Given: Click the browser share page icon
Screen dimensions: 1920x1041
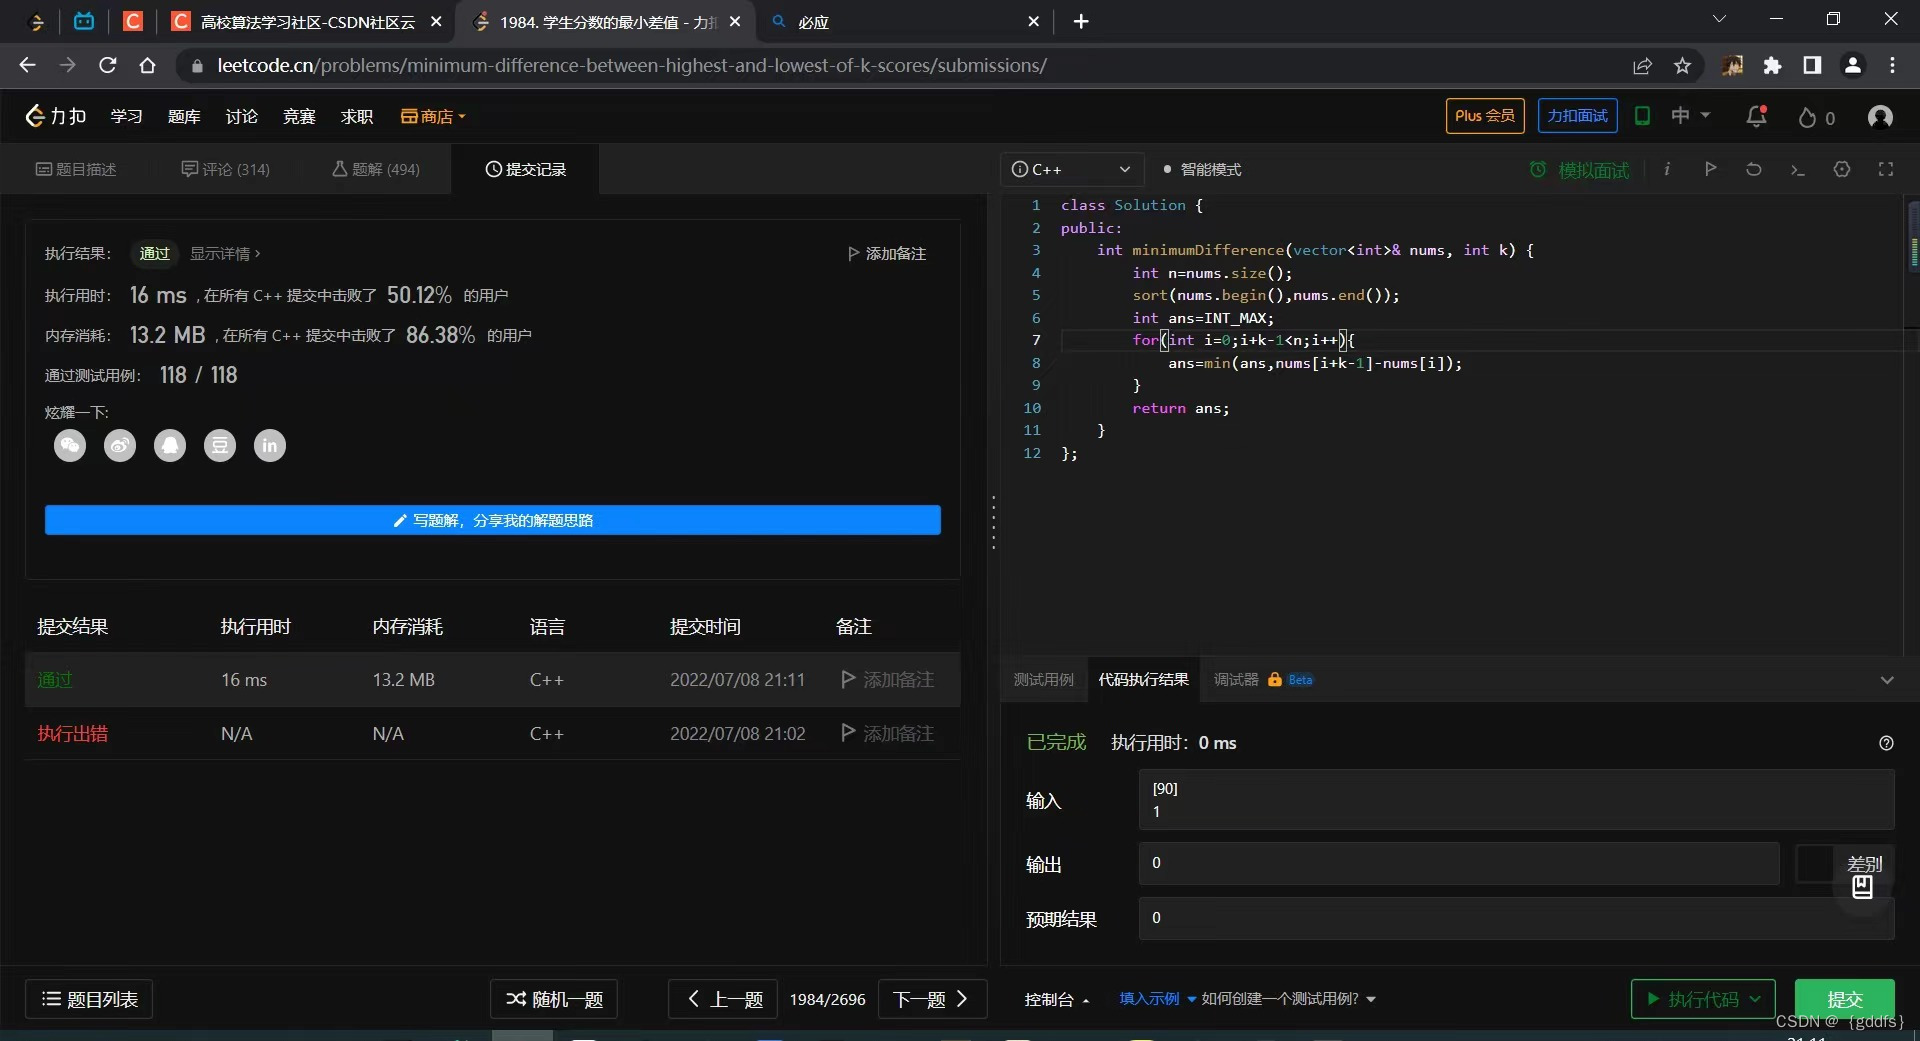Looking at the screenshot, I should 1642,66.
